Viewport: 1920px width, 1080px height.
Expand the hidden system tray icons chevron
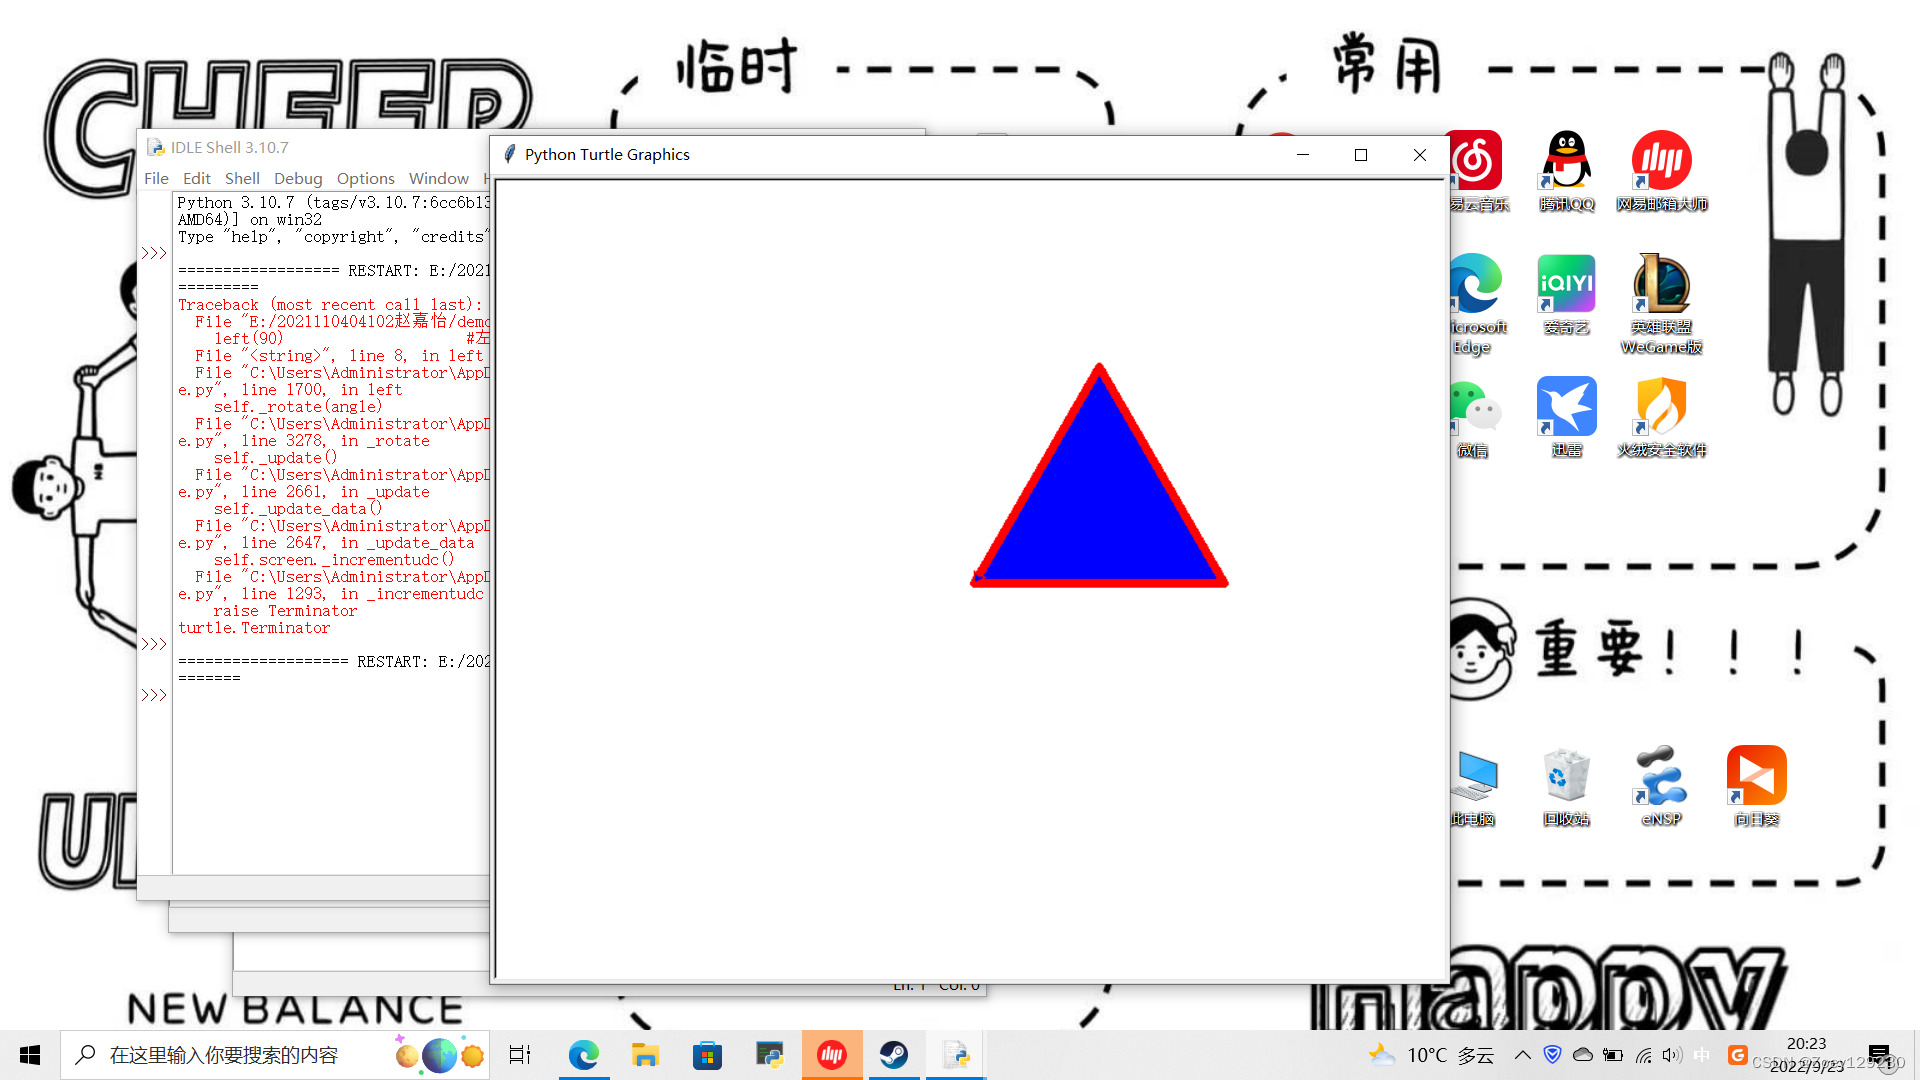(1522, 1055)
